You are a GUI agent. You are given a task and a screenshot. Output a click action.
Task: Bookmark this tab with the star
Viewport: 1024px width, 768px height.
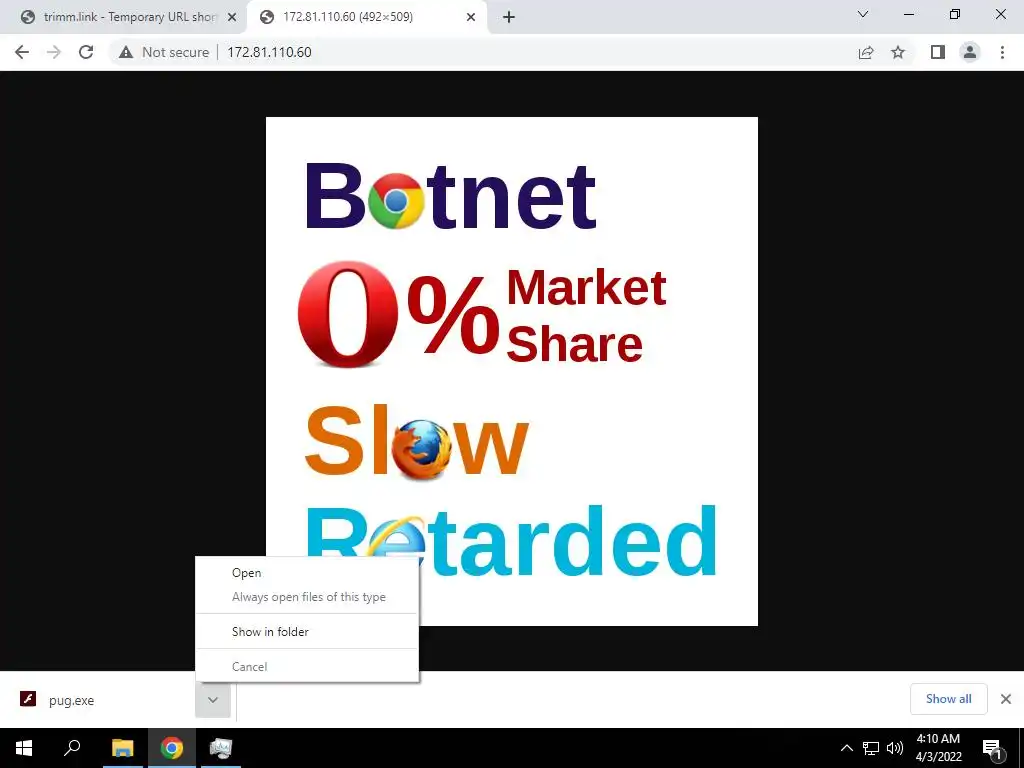click(898, 52)
